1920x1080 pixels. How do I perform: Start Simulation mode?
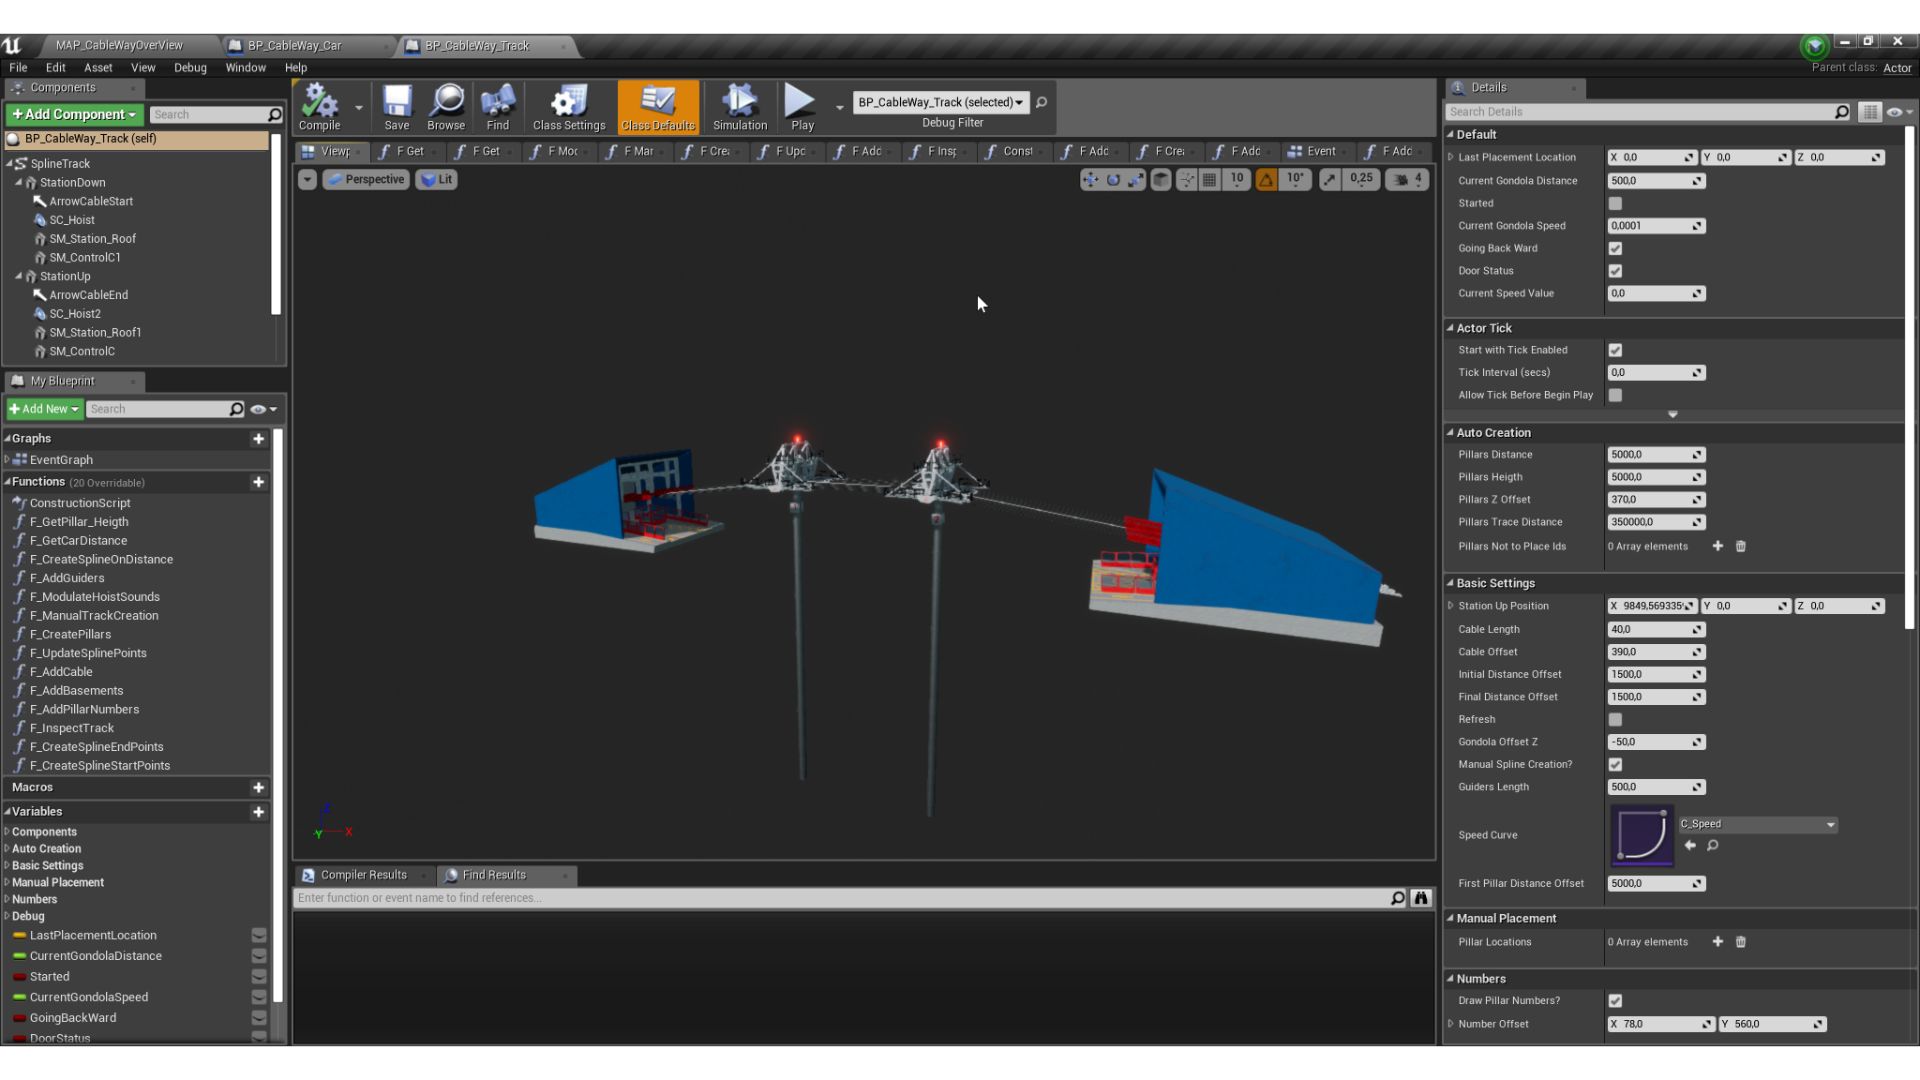(740, 107)
